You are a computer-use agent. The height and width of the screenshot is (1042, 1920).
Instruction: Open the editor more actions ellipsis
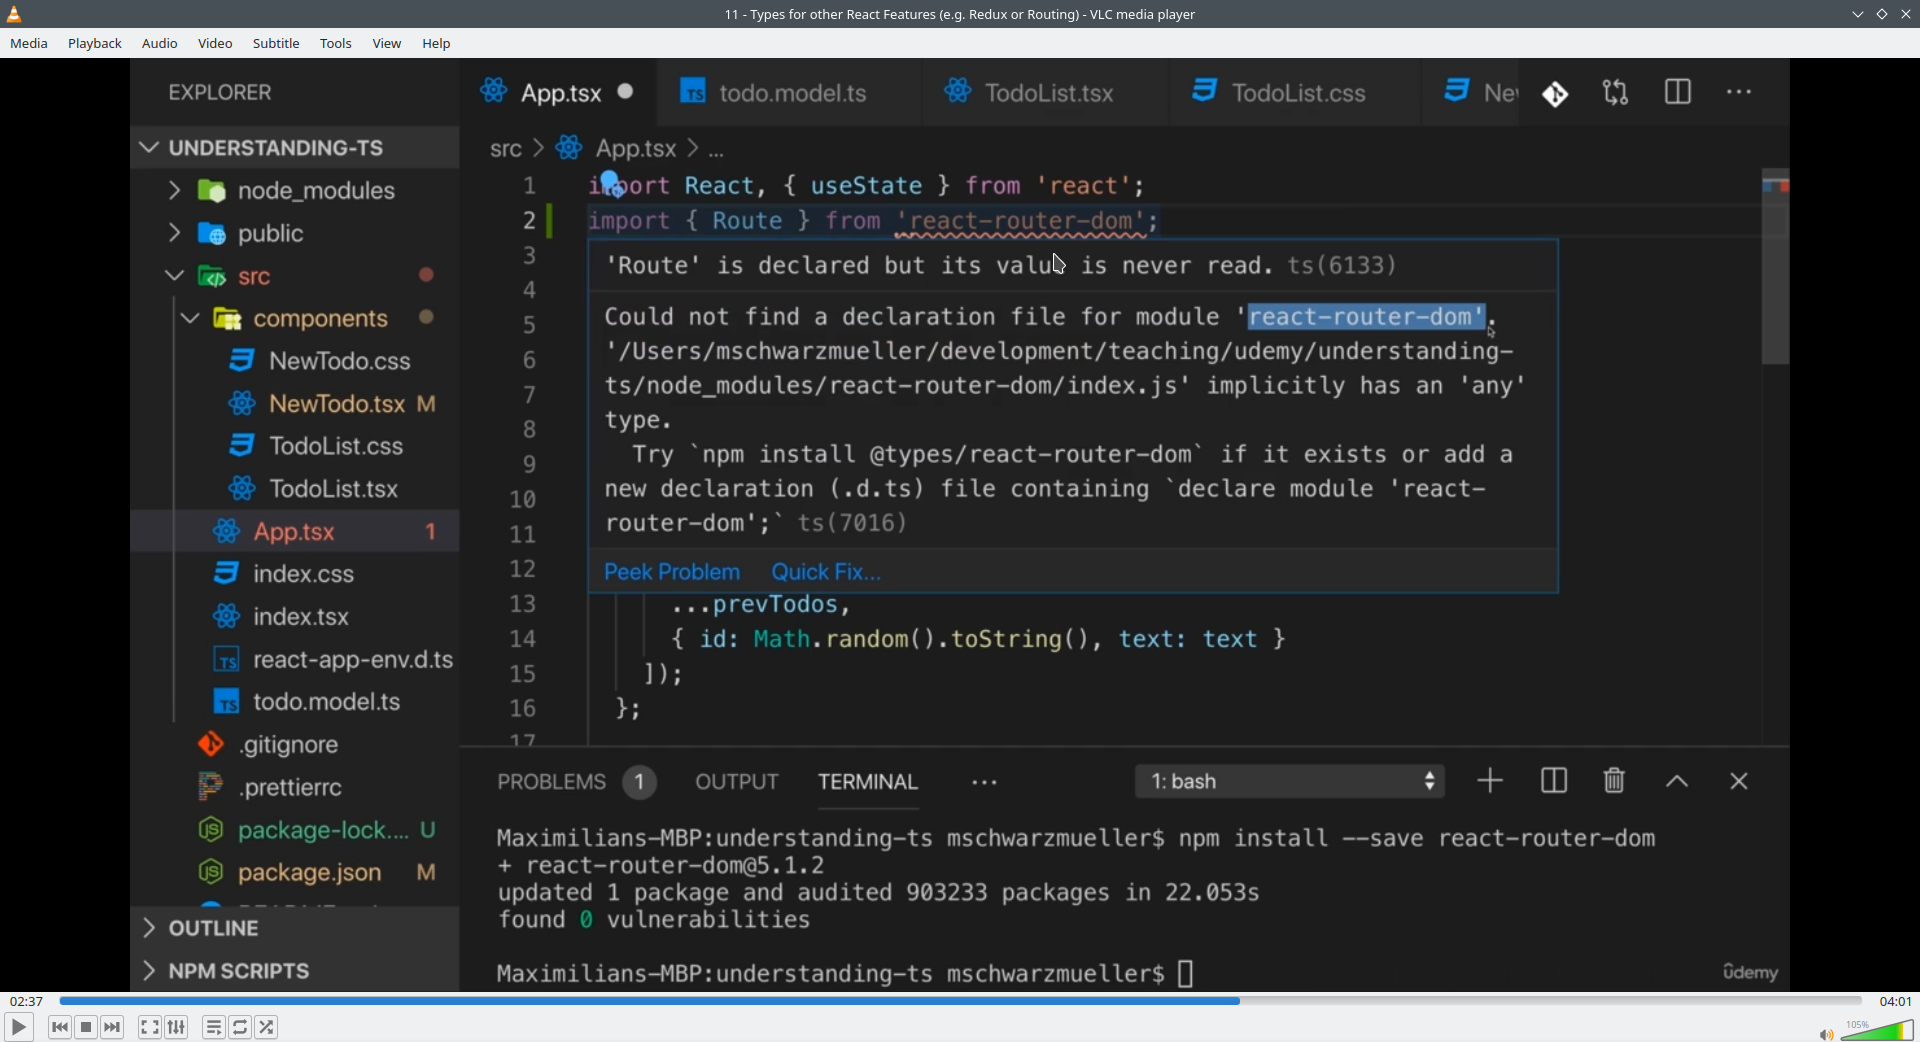pos(1740,92)
